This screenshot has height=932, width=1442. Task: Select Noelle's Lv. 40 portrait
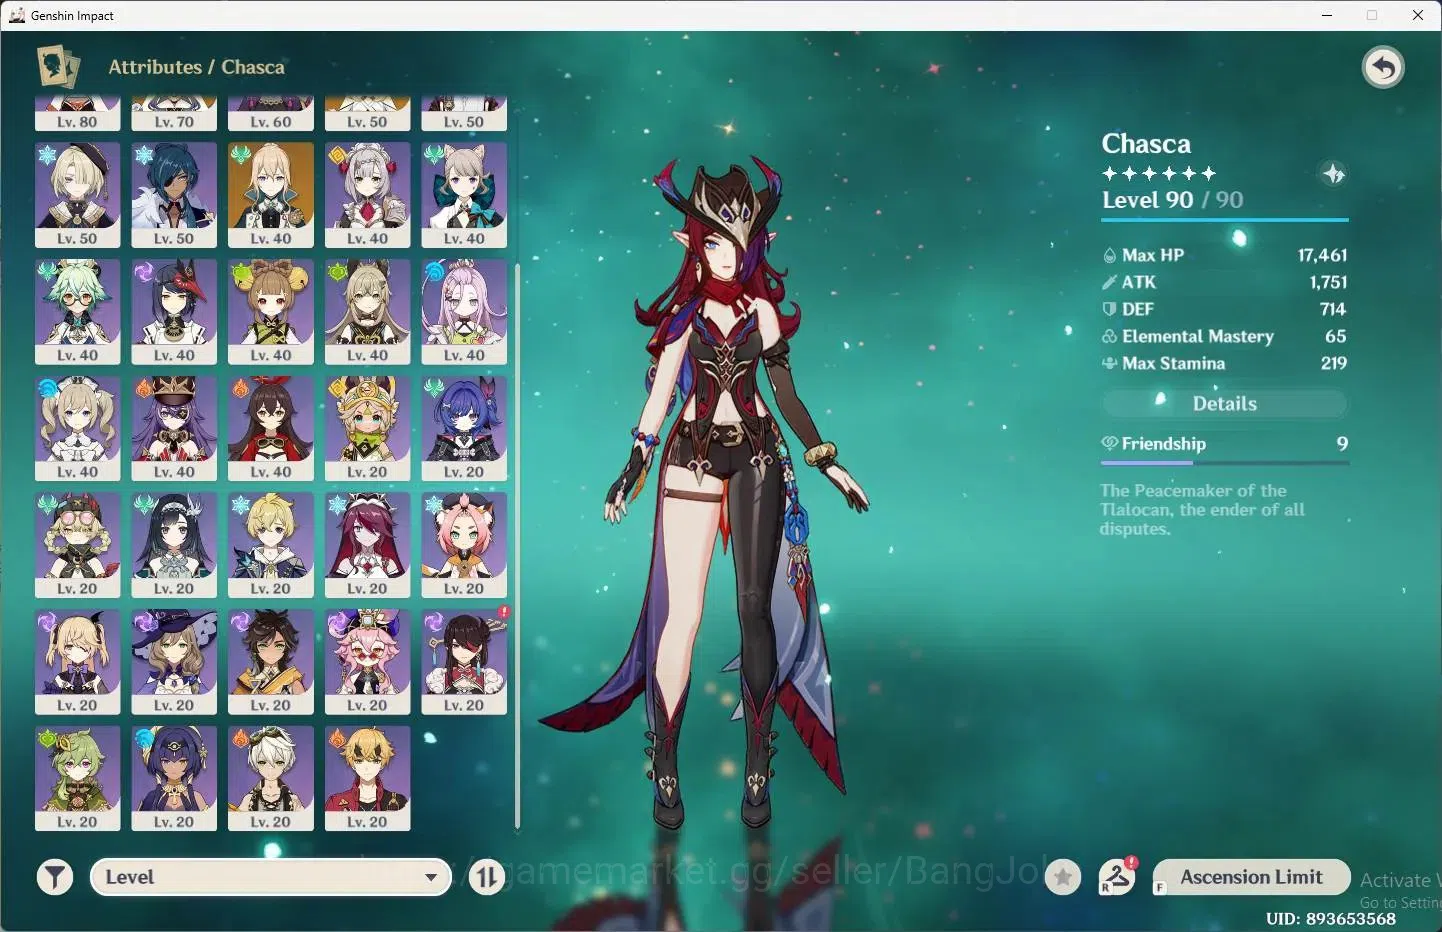click(367, 195)
